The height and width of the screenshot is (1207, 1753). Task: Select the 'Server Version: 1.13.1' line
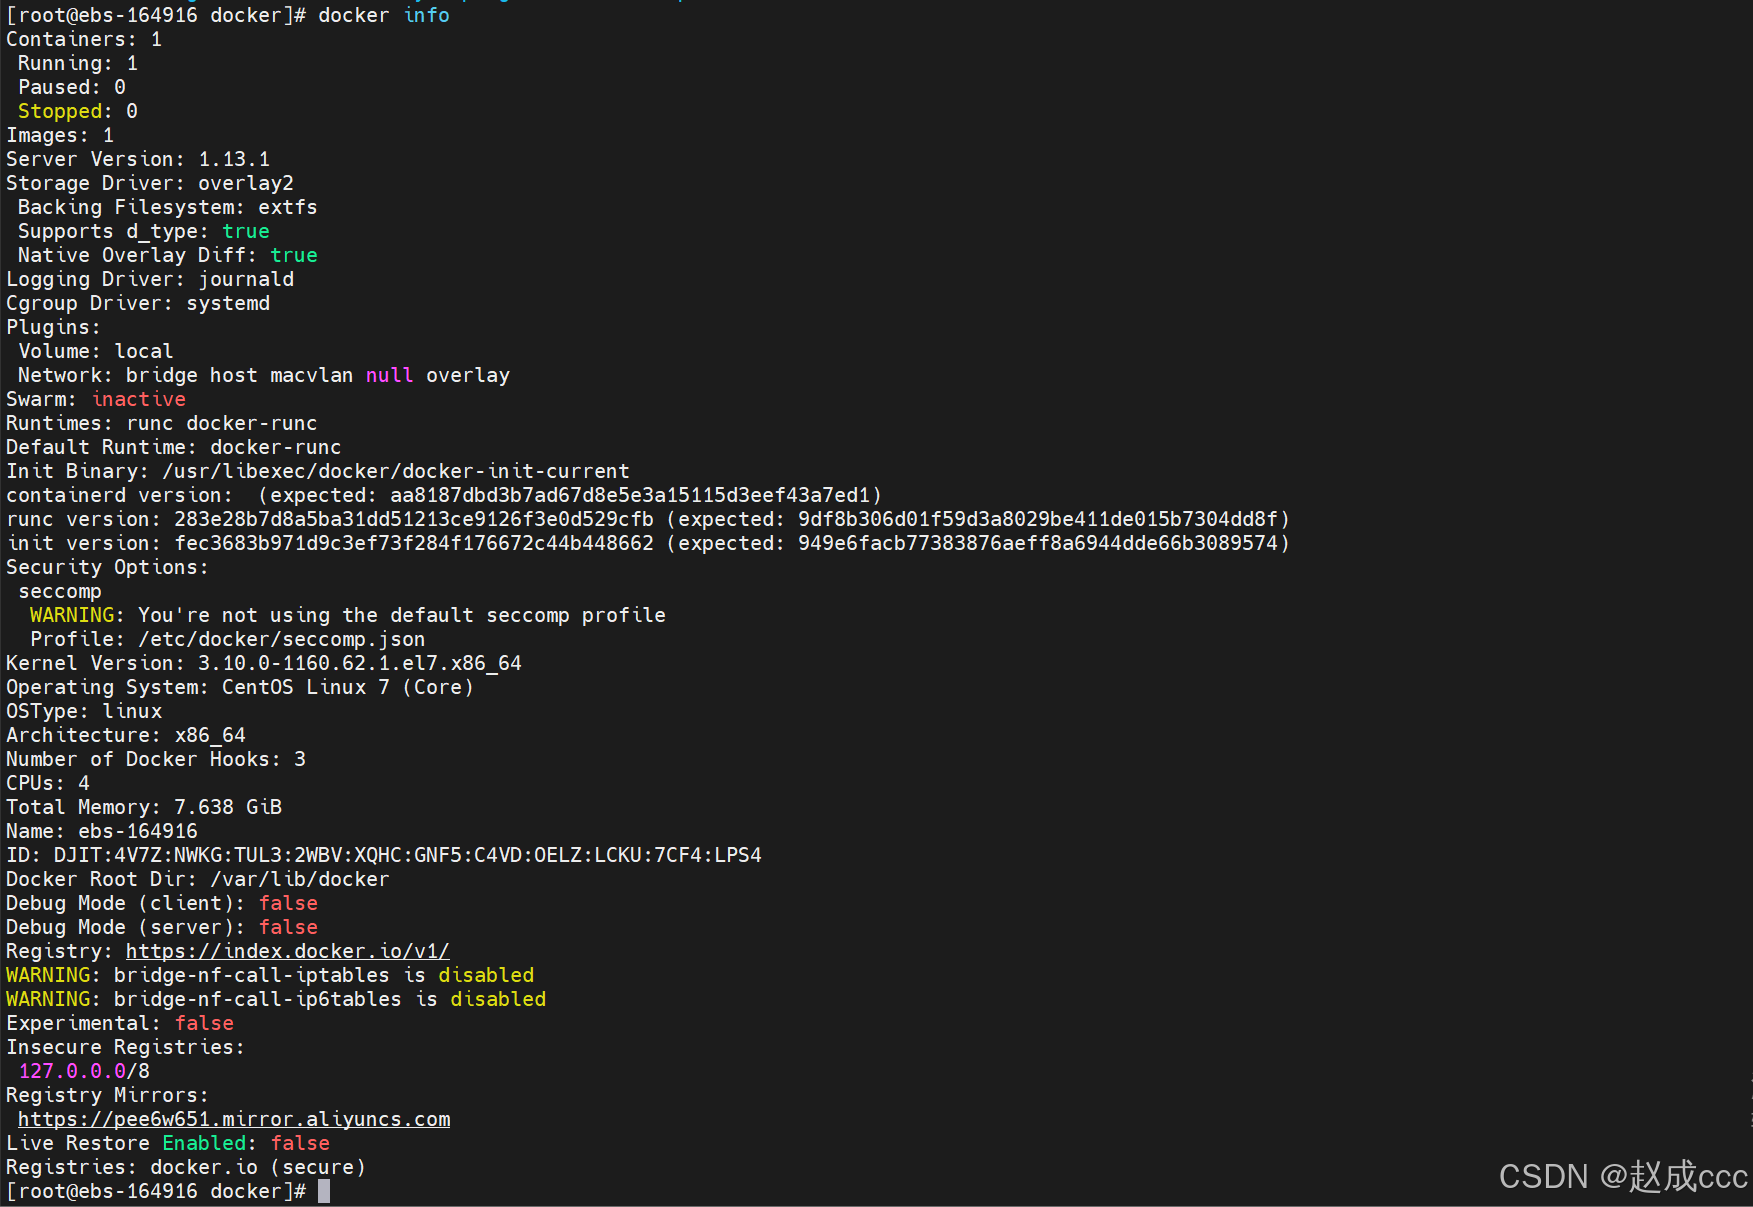click(138, 159)
